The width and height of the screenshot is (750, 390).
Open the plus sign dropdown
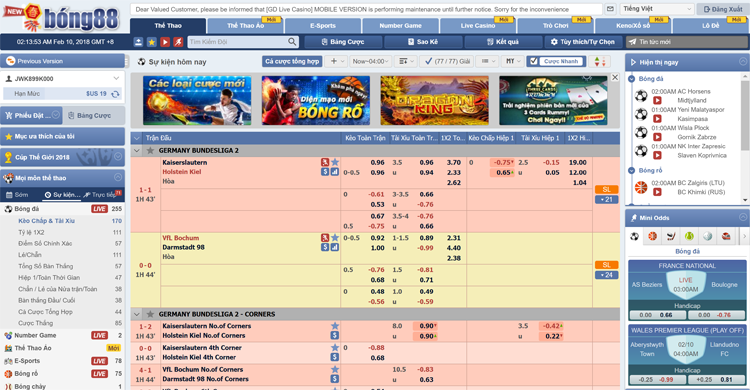(336, 61)
